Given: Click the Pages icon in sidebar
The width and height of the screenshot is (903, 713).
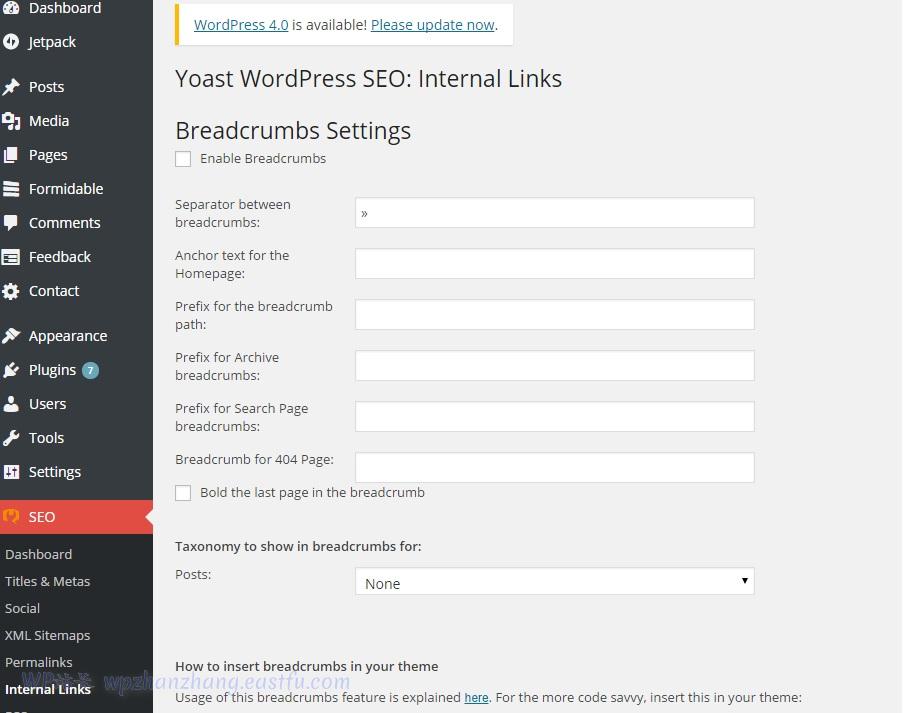Looking at the screenshot, I should point(11,155).
